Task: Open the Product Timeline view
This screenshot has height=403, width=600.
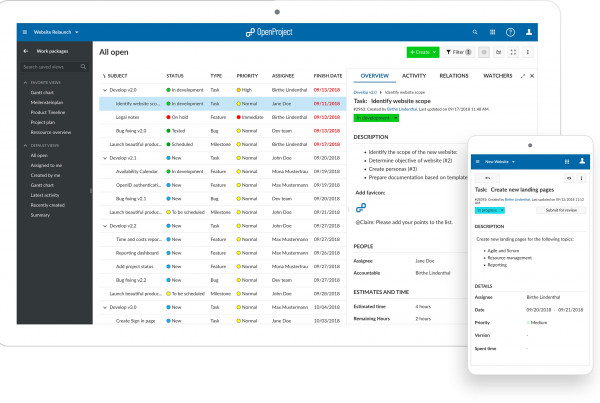Action: [48, 113]
